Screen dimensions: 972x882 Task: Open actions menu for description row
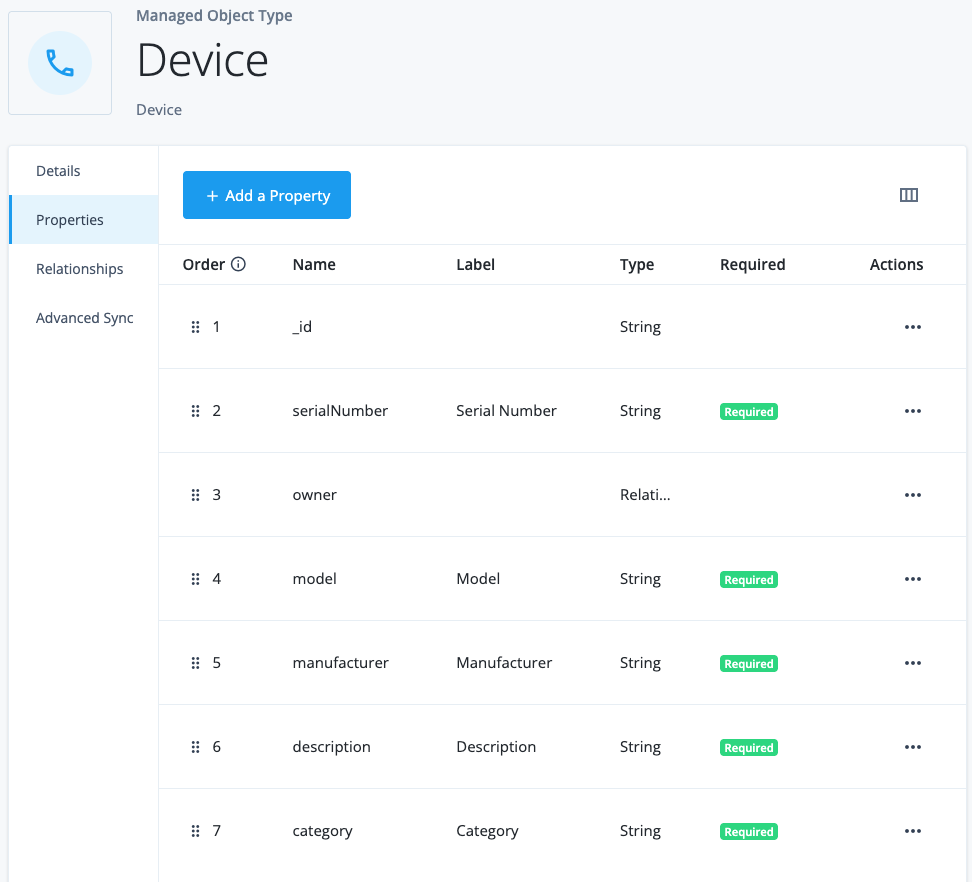point(912,747)
